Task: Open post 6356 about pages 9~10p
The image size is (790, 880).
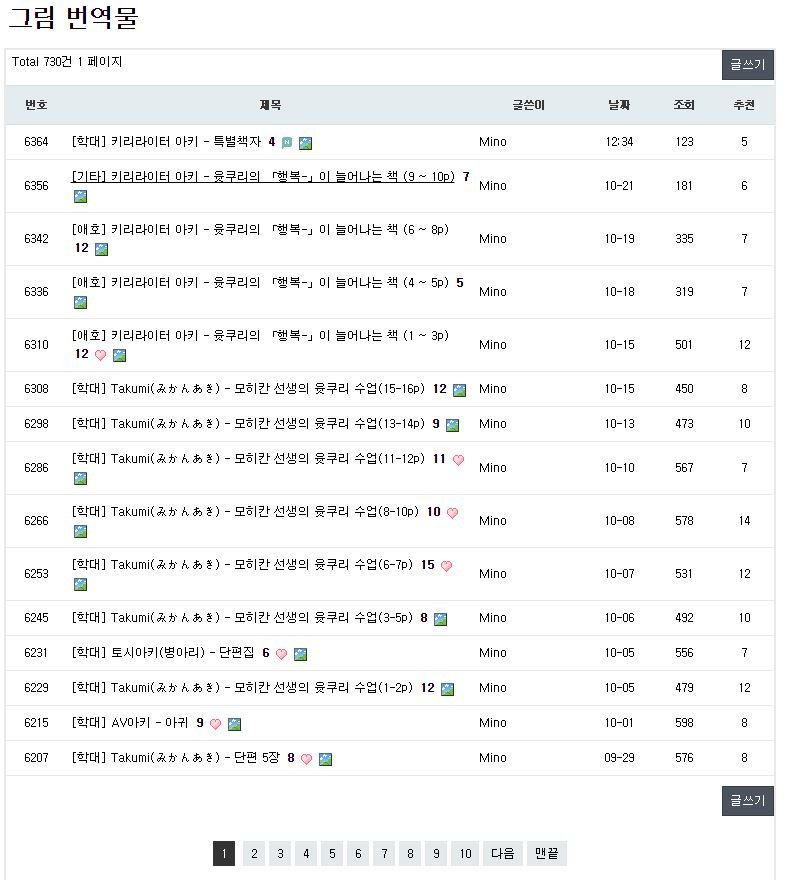Action: point(263,177)
